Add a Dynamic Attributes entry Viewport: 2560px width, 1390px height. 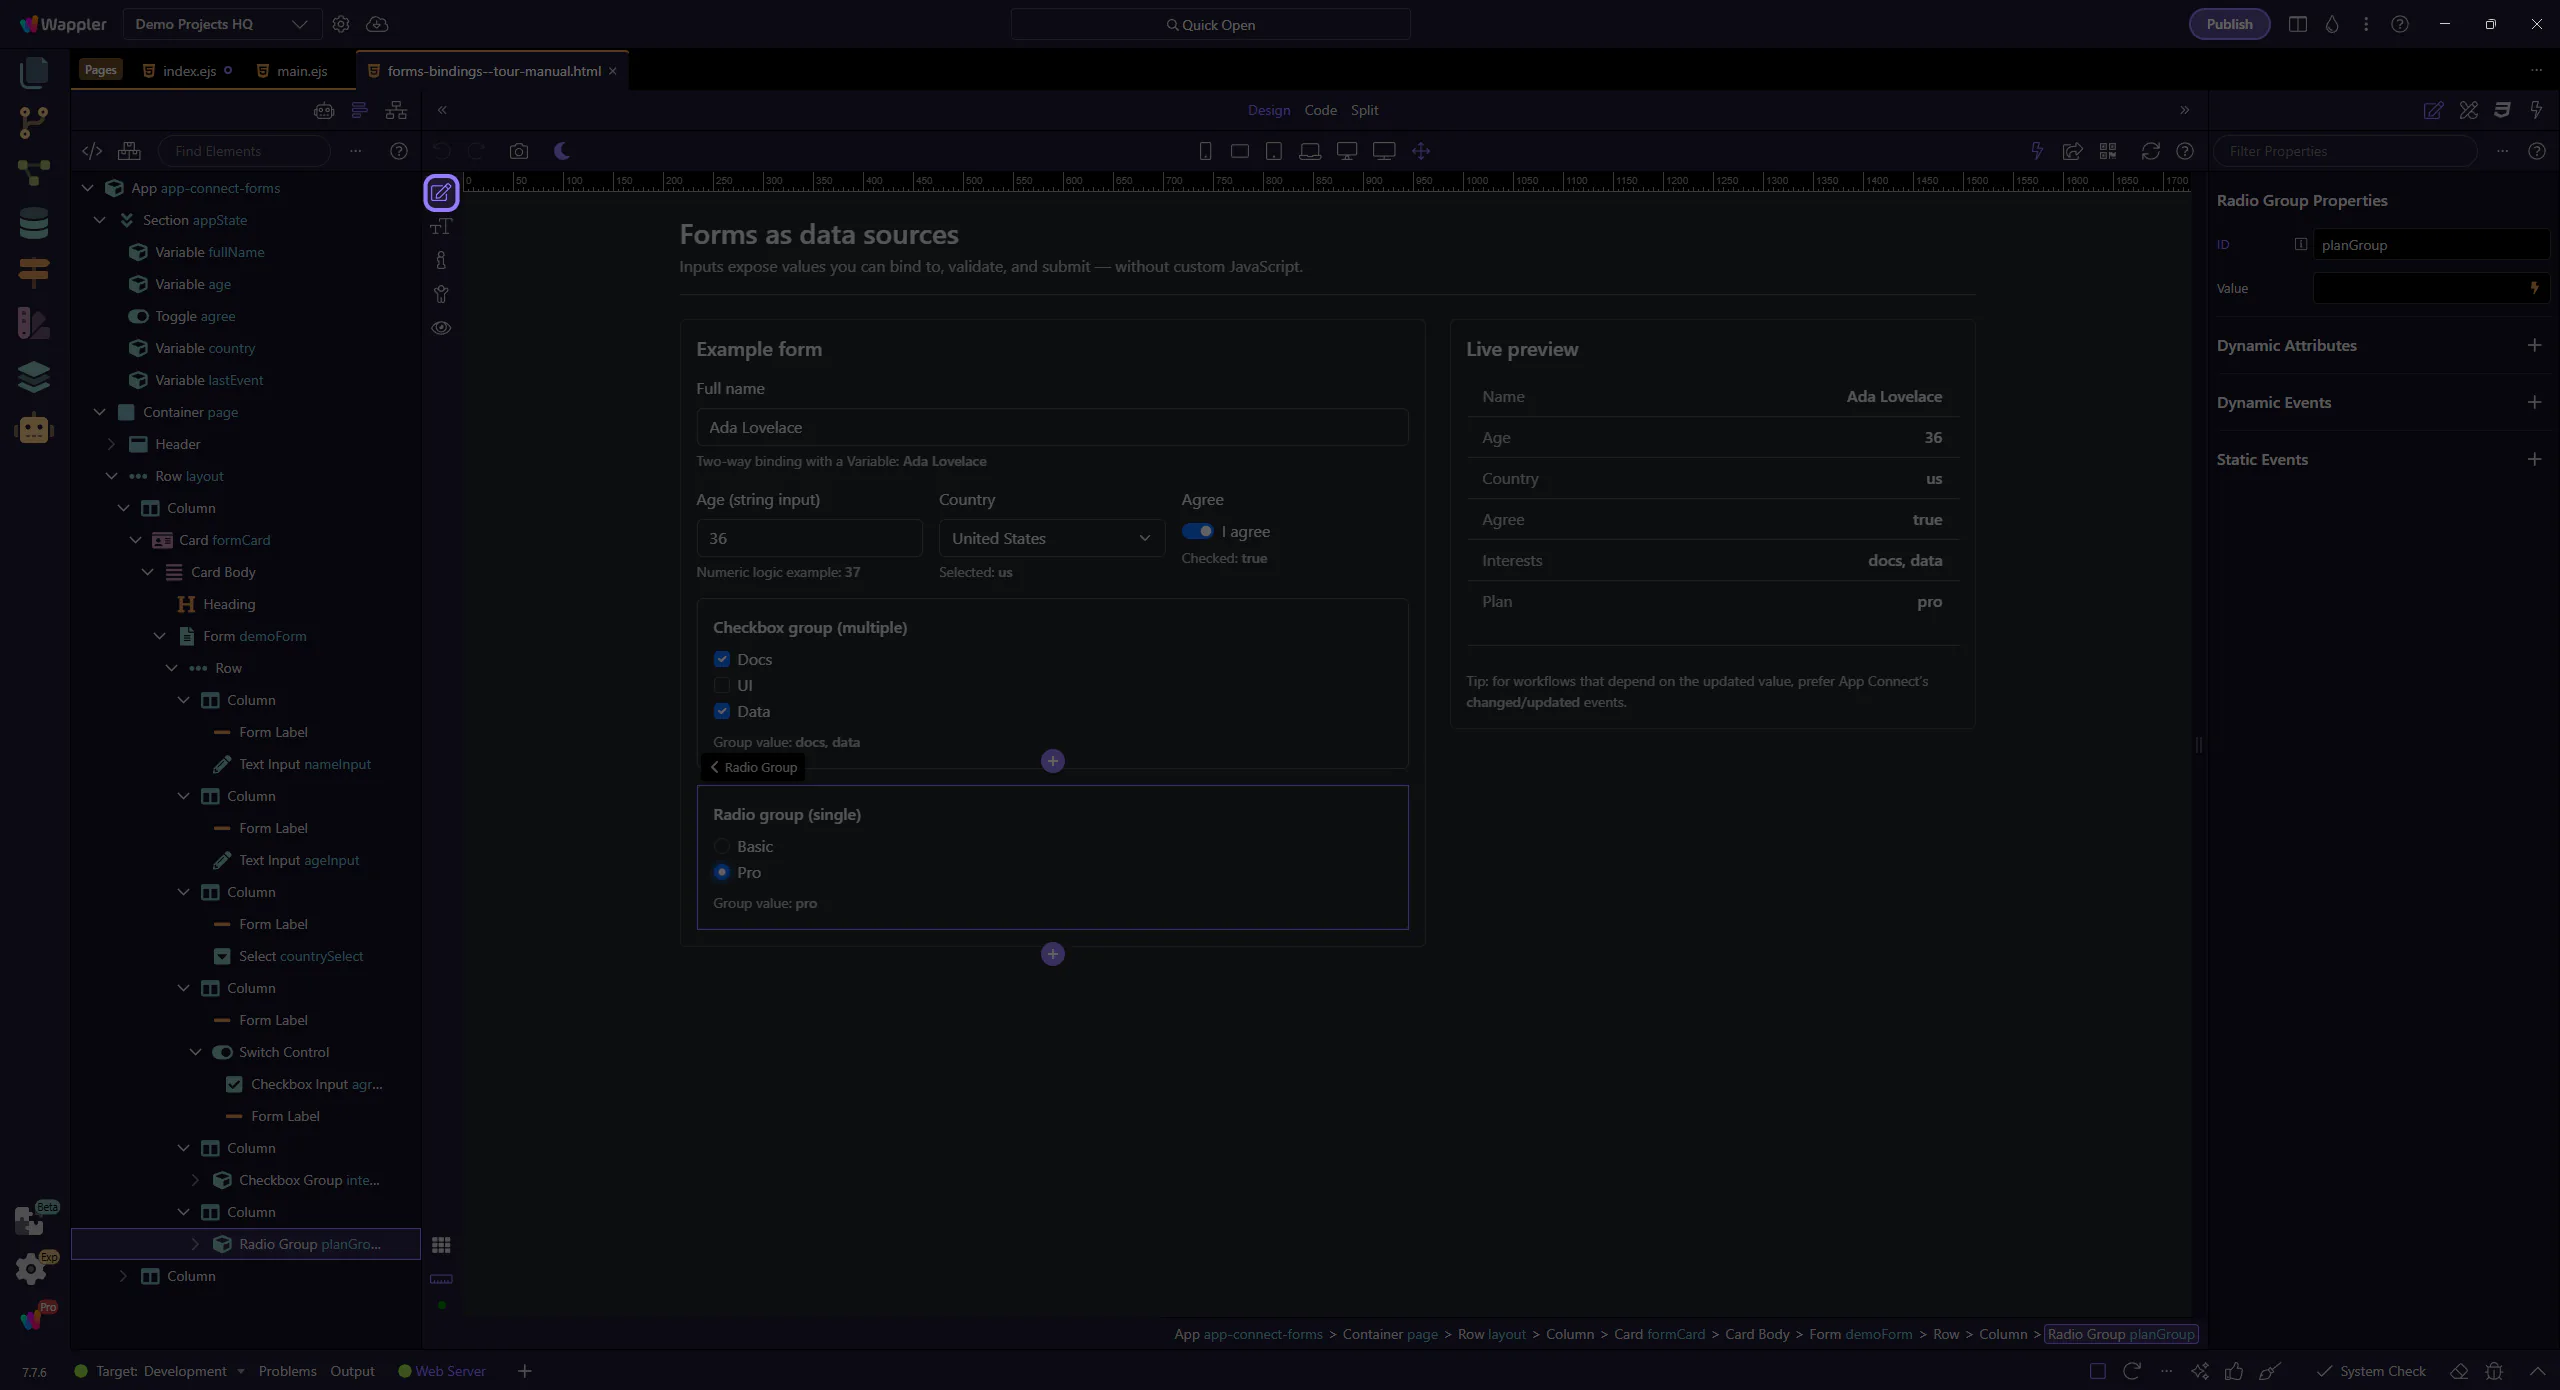2534,345
